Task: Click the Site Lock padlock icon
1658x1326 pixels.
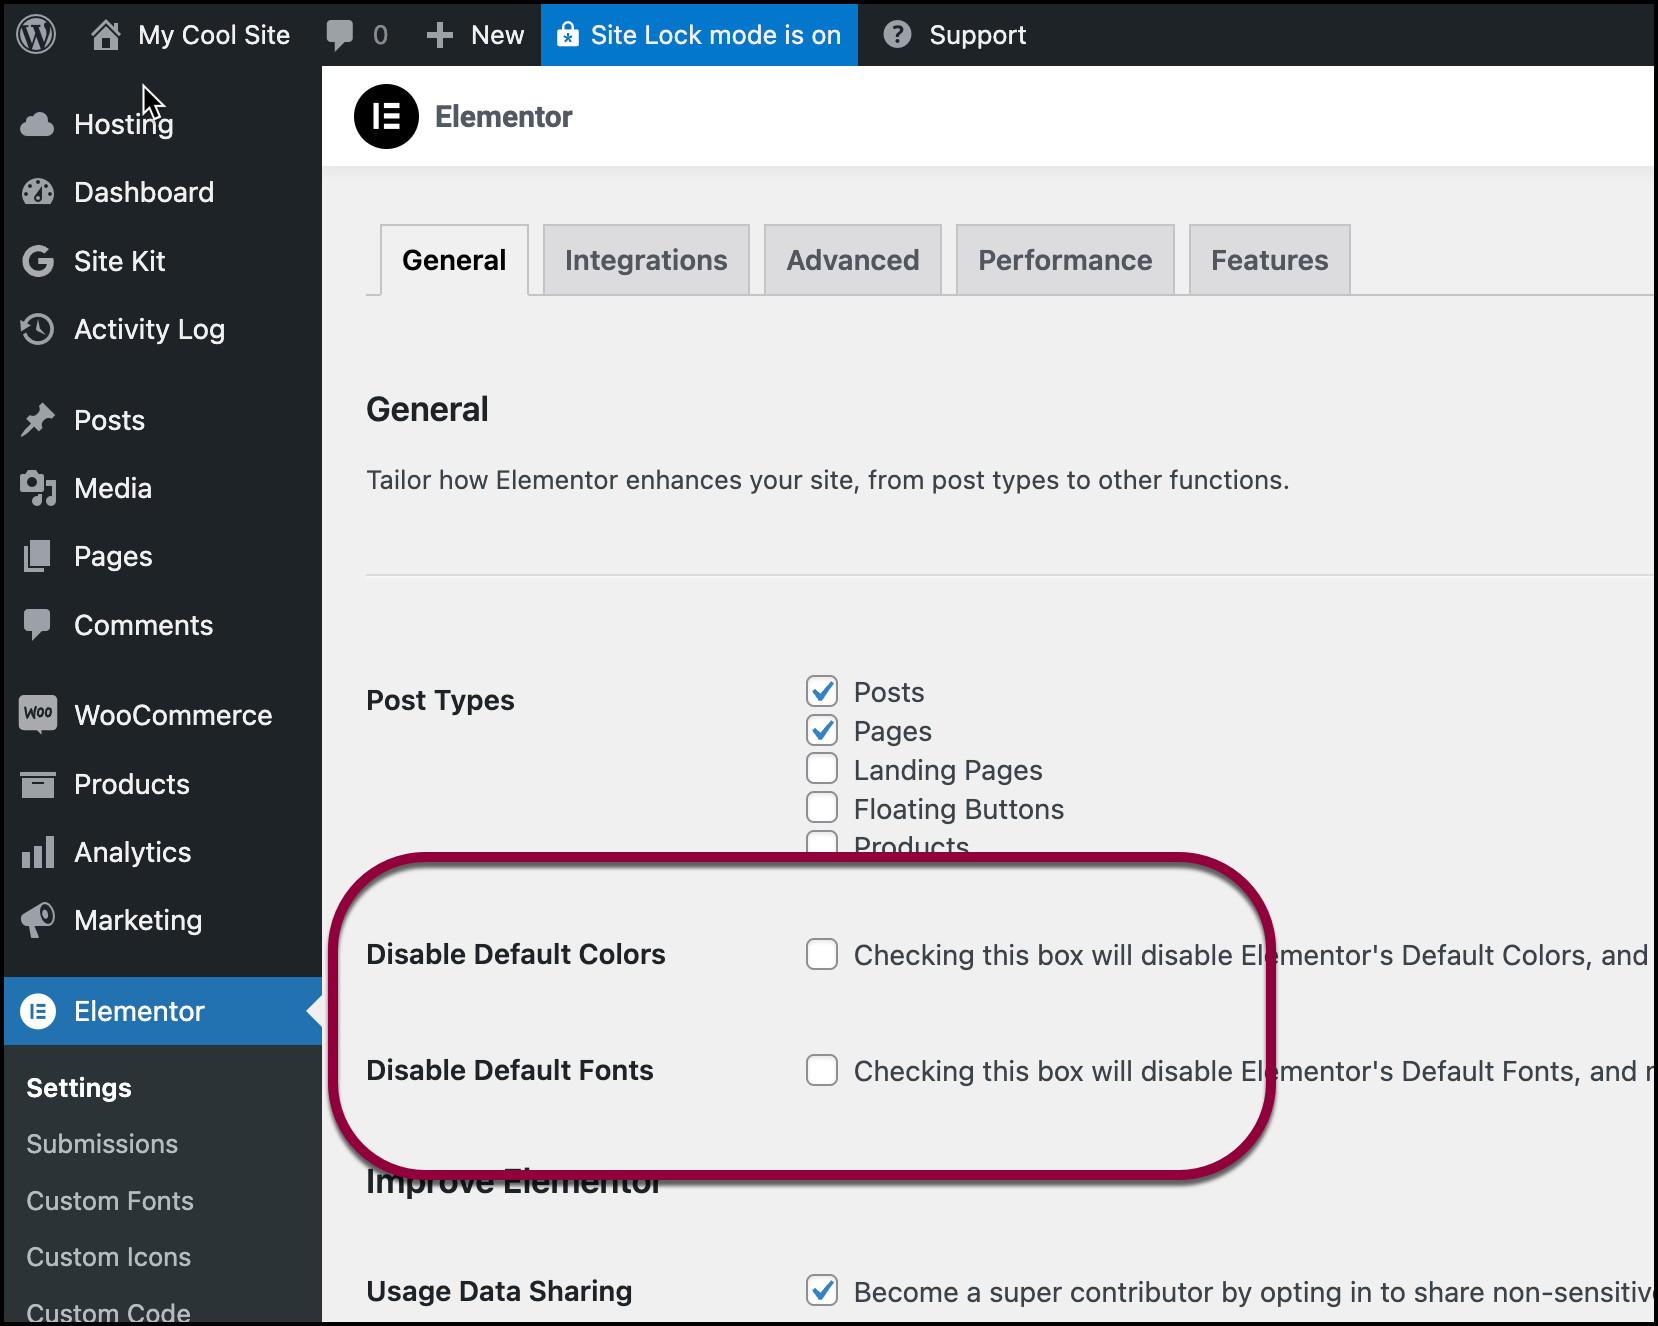Action: click(568, 35)
